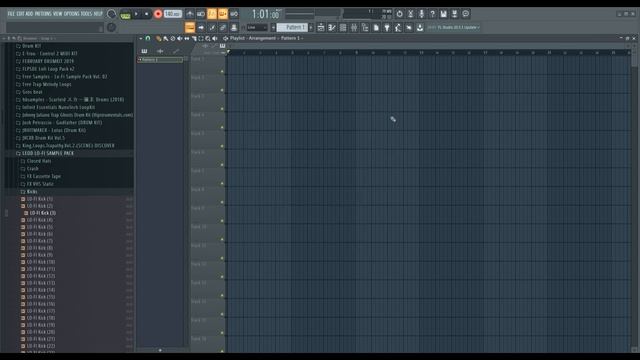Select the playlist Mute tool
The width and height of the screenshot is (640, 360).
(x=180, y=38)
